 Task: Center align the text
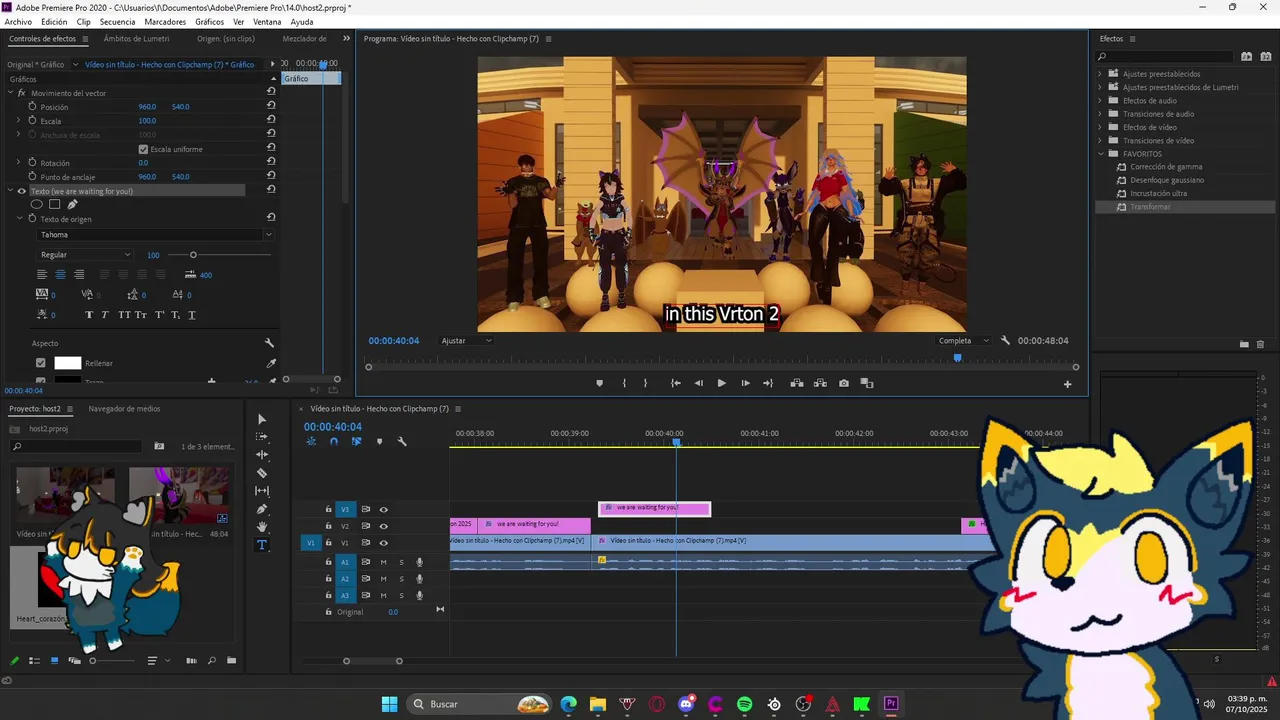click(60, 275)
